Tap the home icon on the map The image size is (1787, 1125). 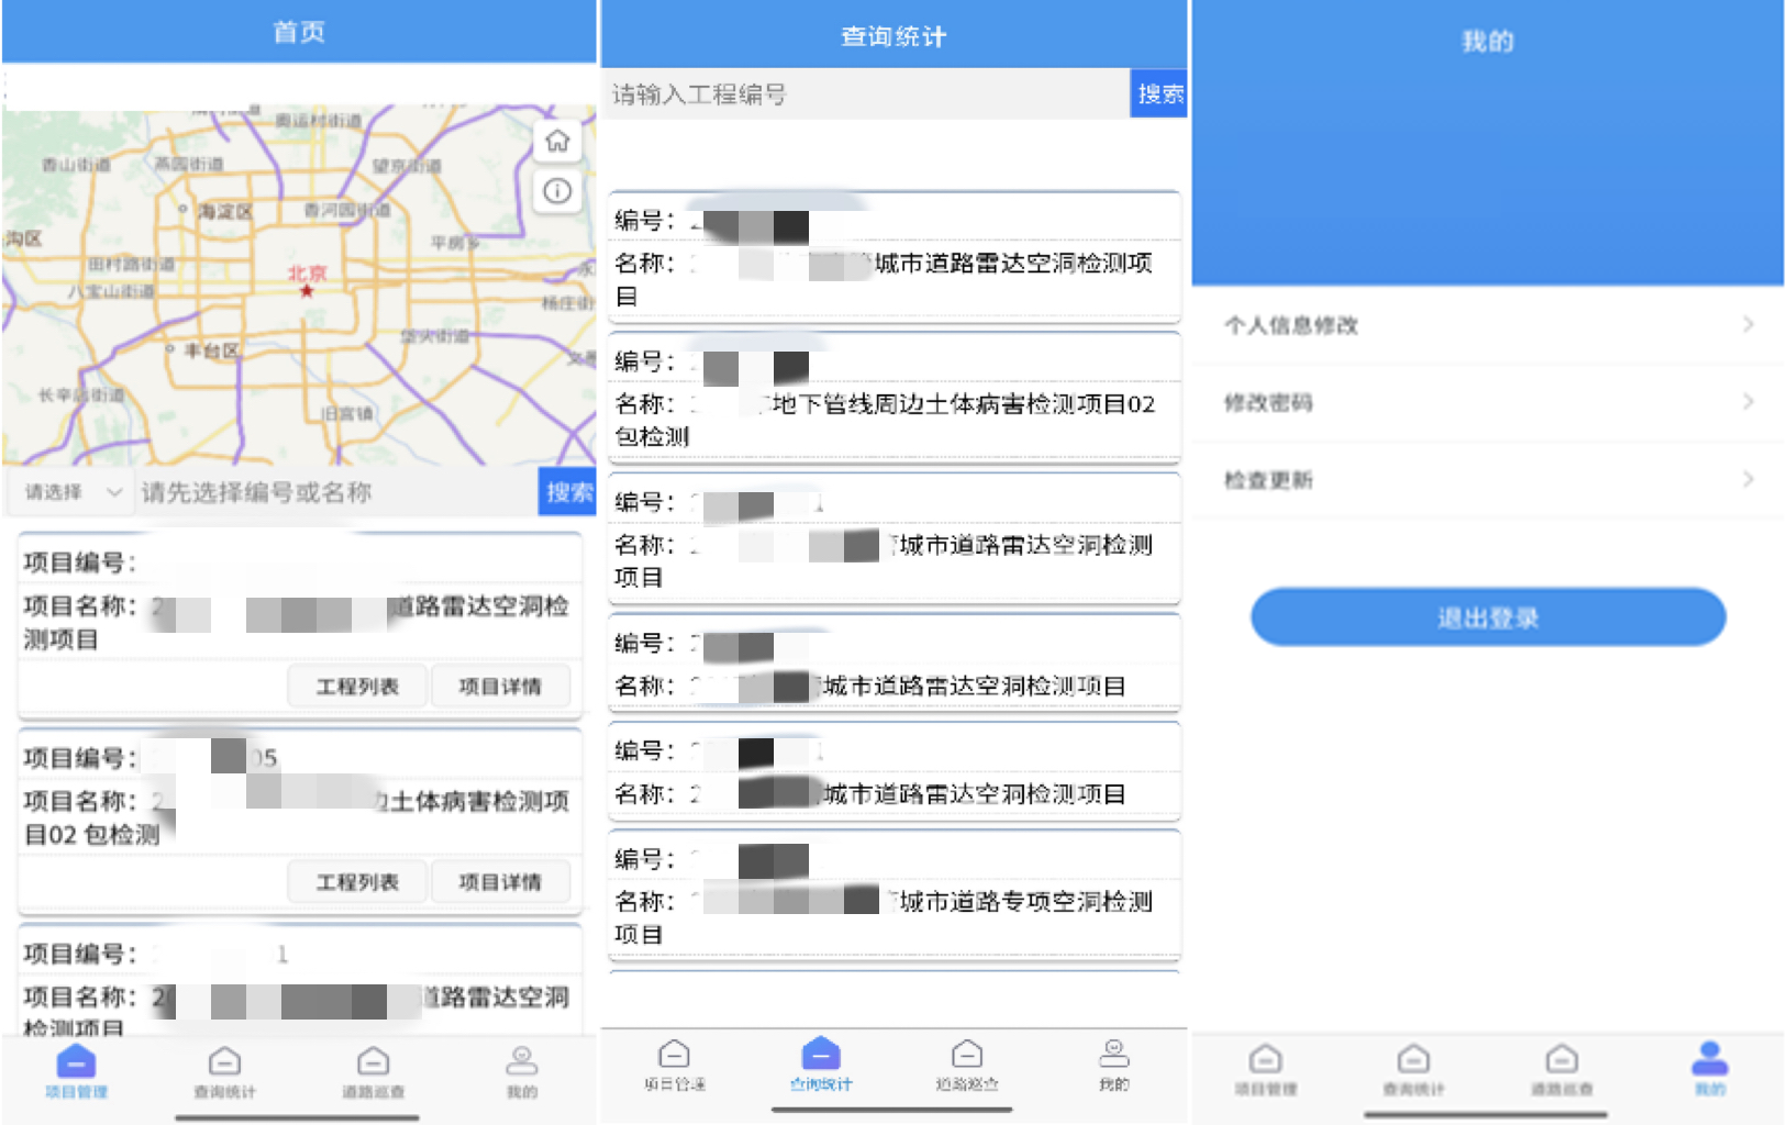(557, 141)
